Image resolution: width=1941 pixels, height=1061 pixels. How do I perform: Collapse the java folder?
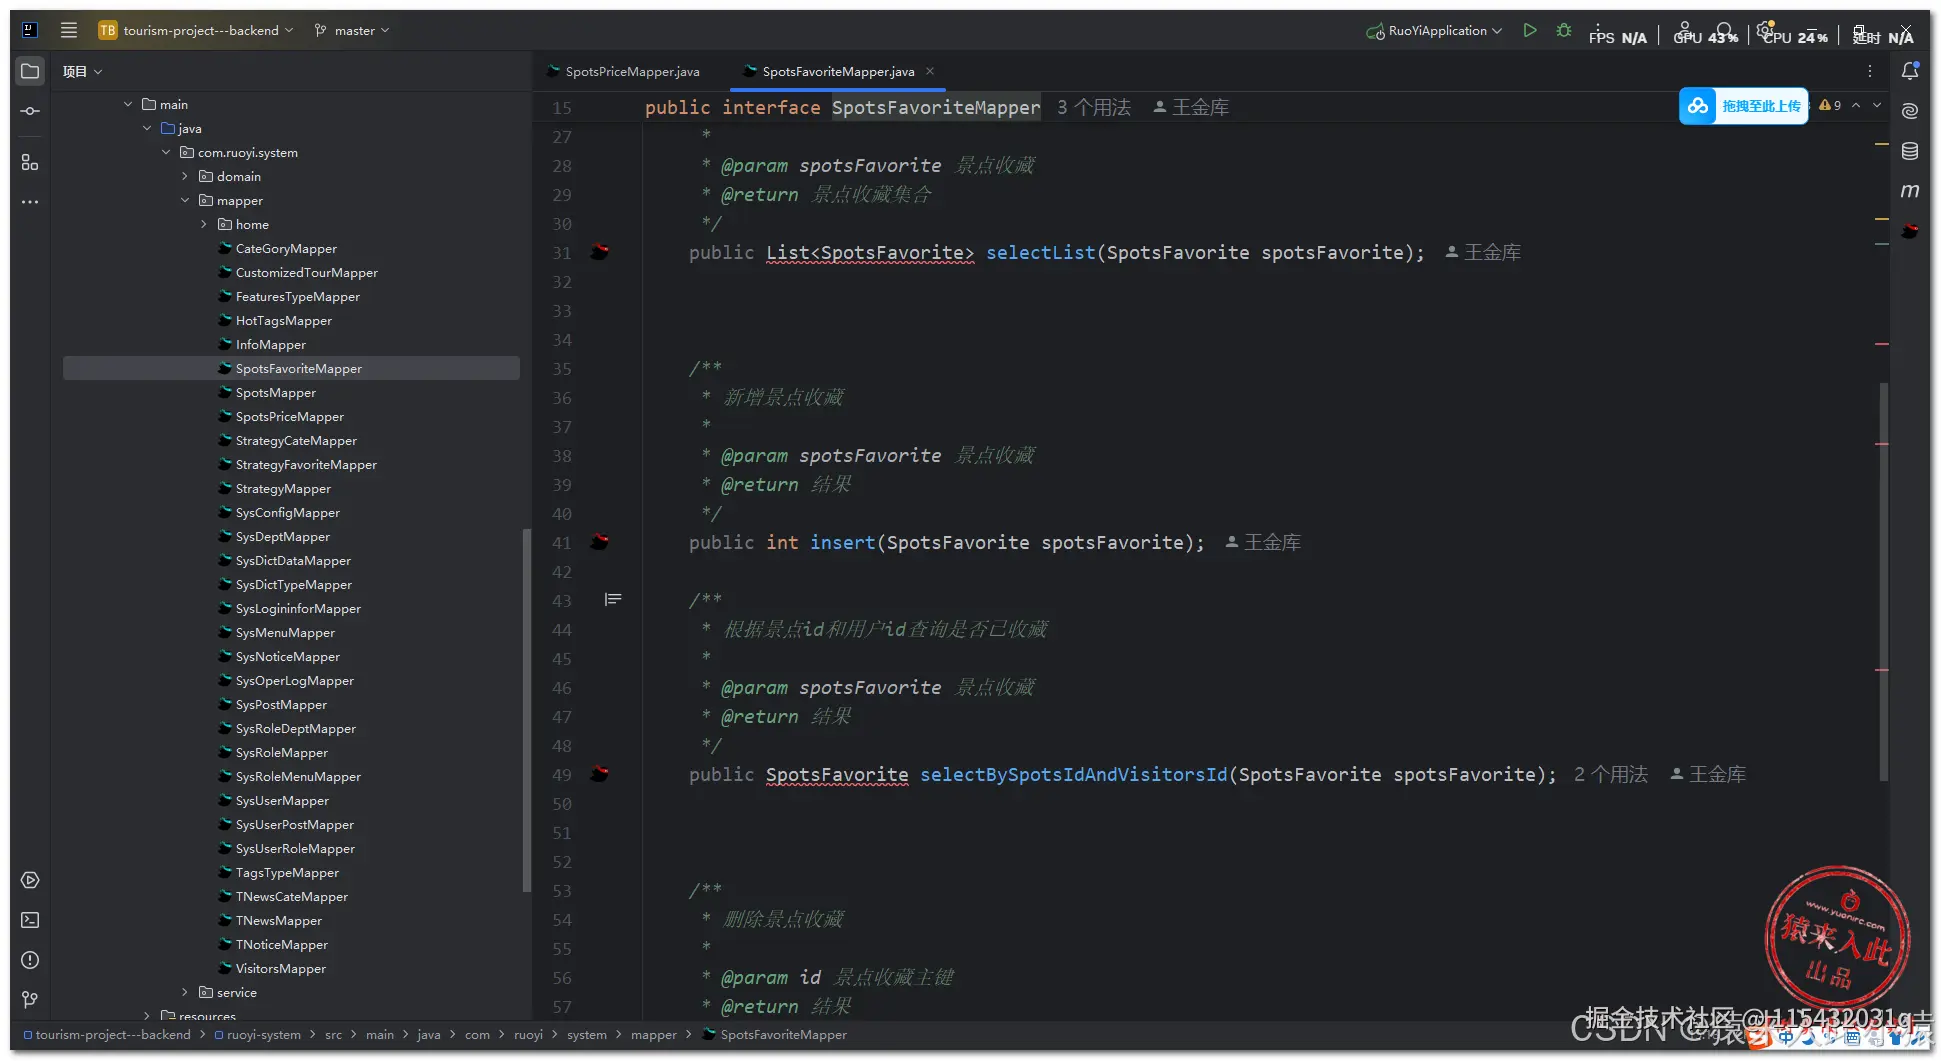click(147, 128)
